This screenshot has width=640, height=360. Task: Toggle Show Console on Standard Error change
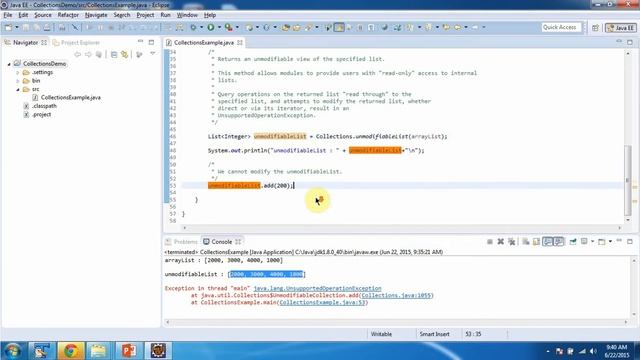point(558,242)
